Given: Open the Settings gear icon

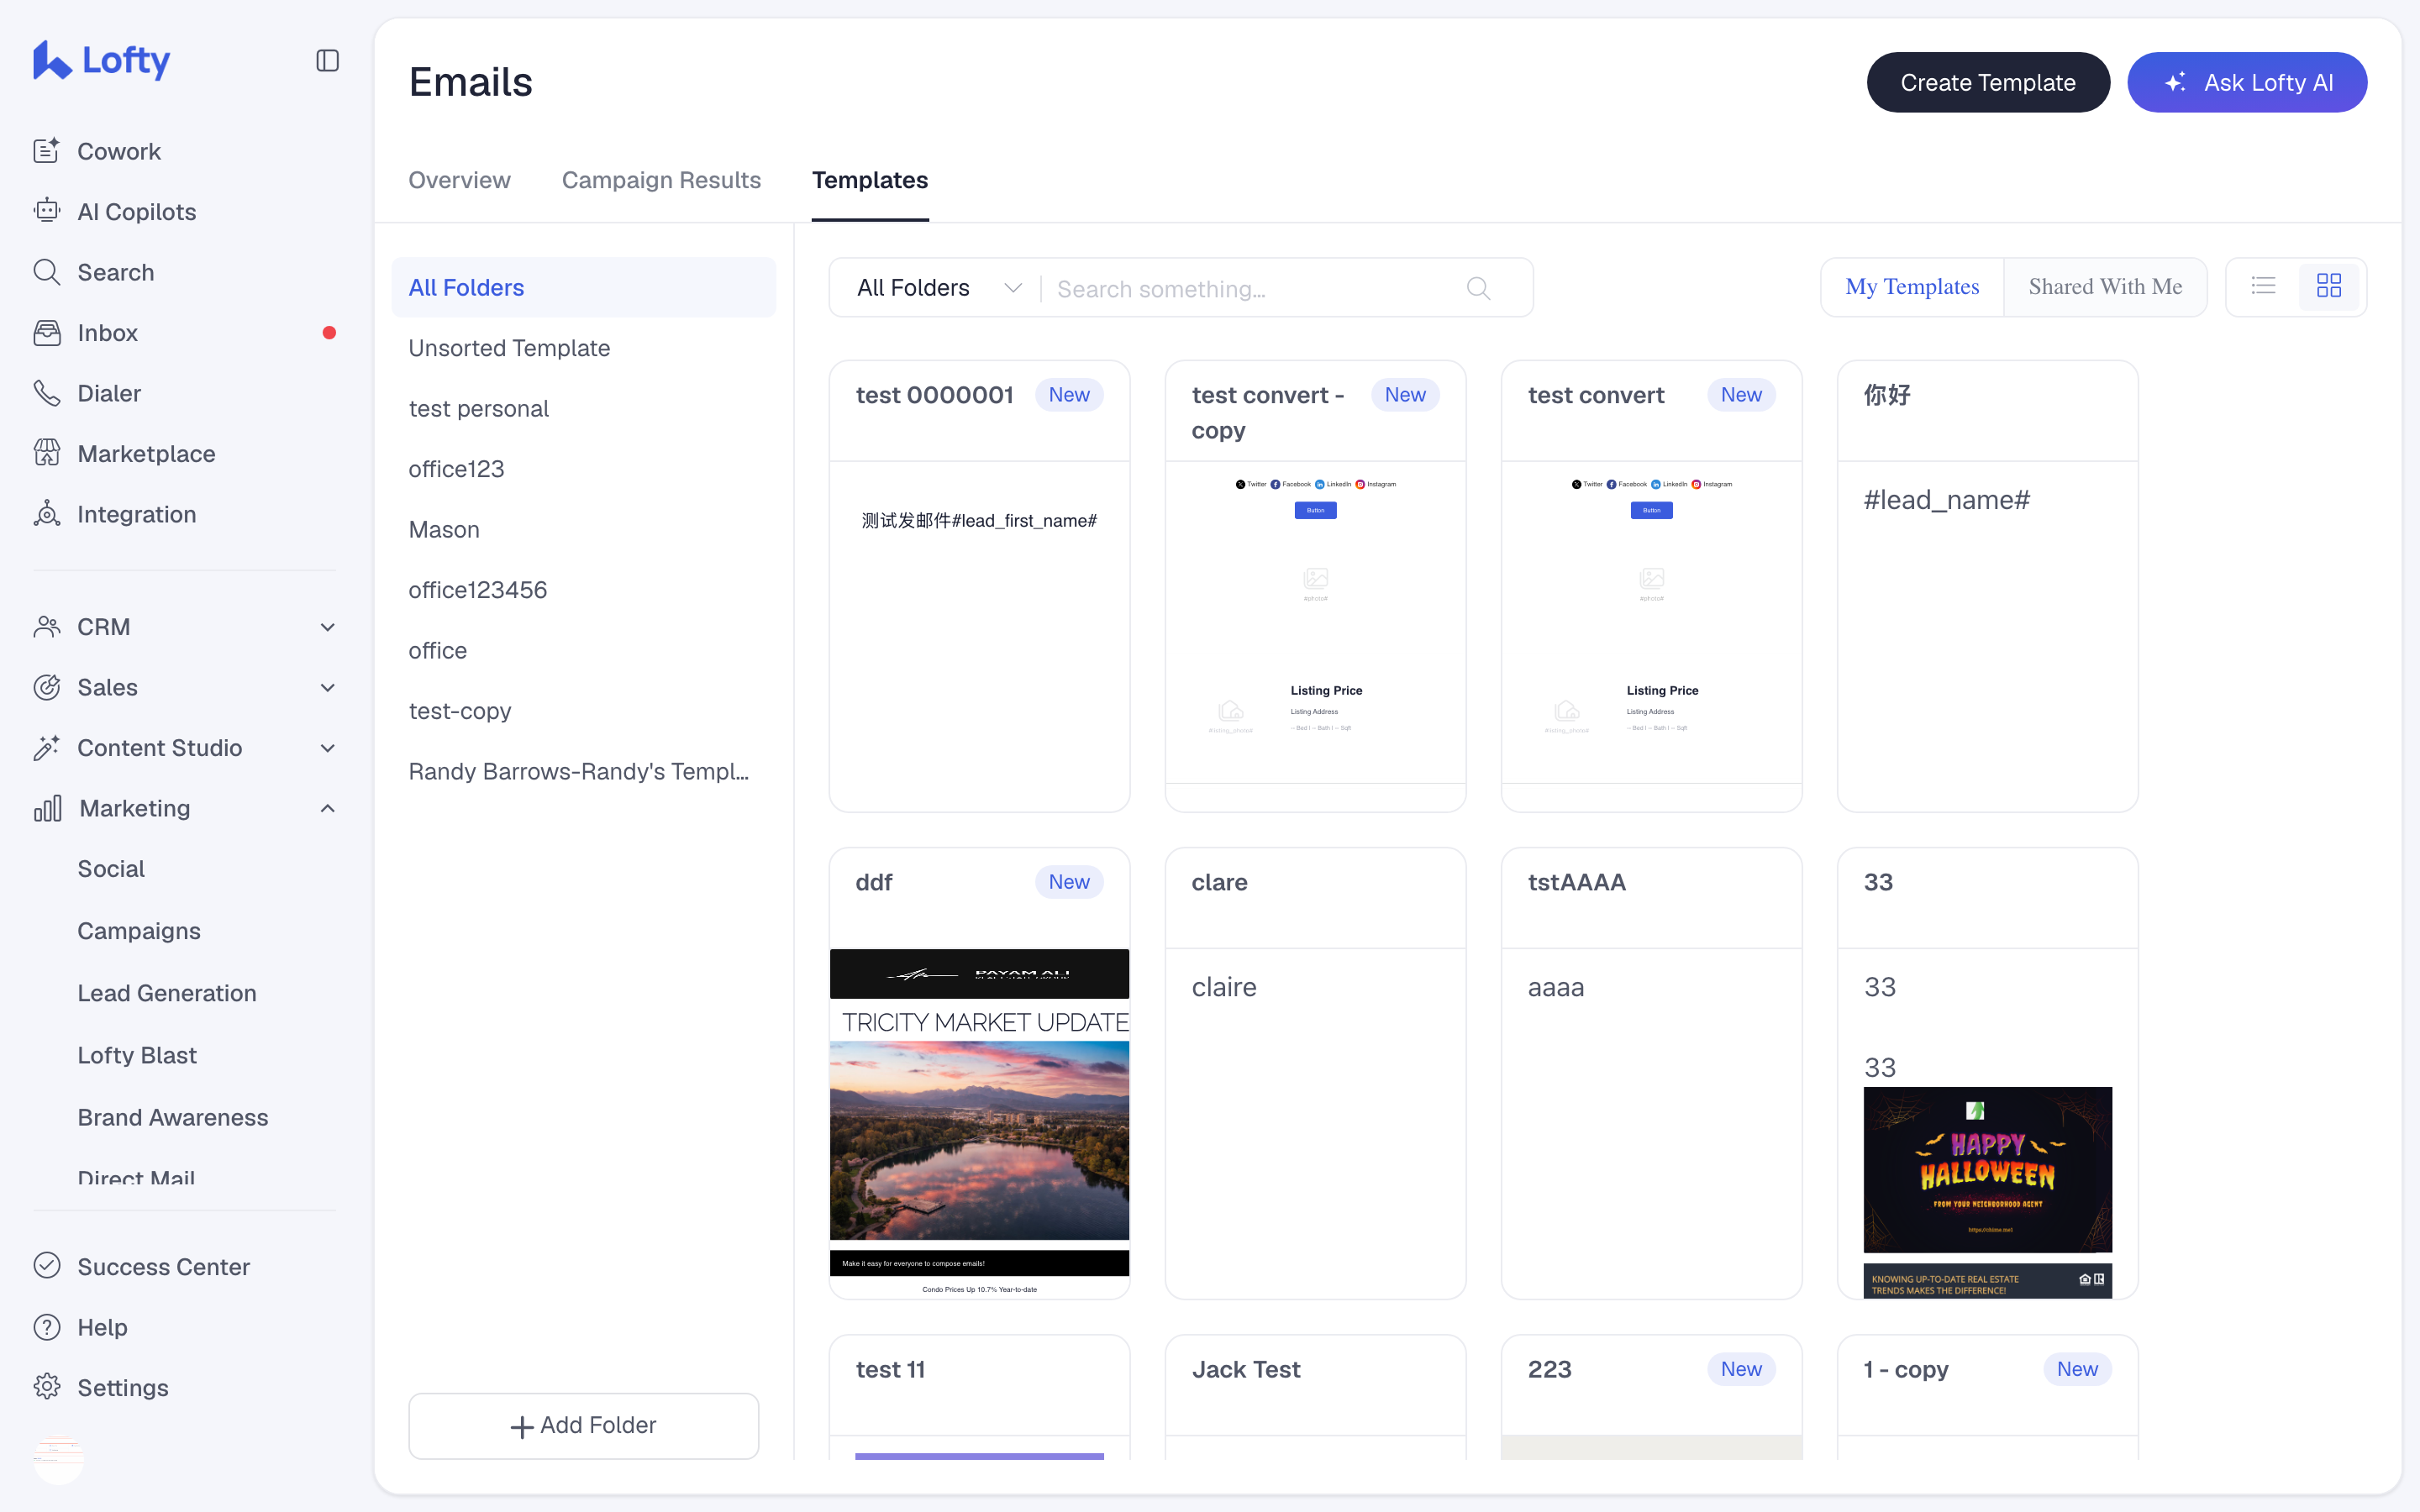Looking at the screenshot, I should point(47,1387).
